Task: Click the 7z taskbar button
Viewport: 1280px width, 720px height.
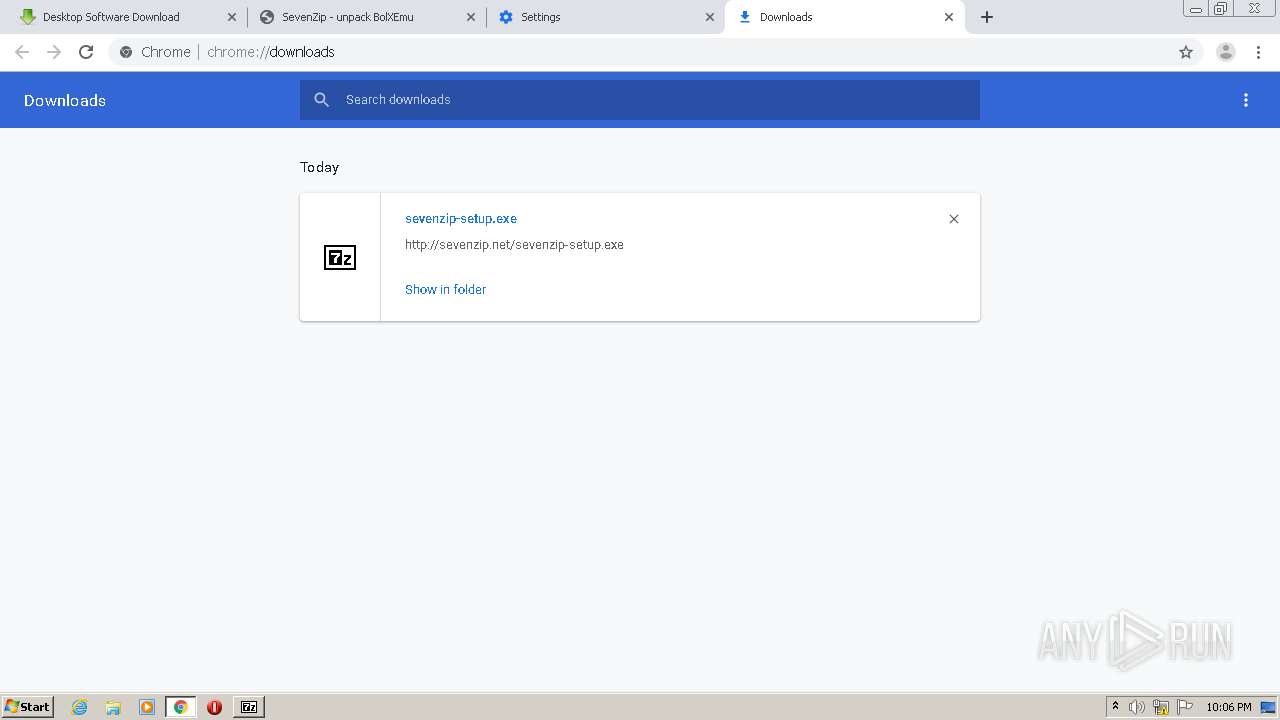Action: 249,707
